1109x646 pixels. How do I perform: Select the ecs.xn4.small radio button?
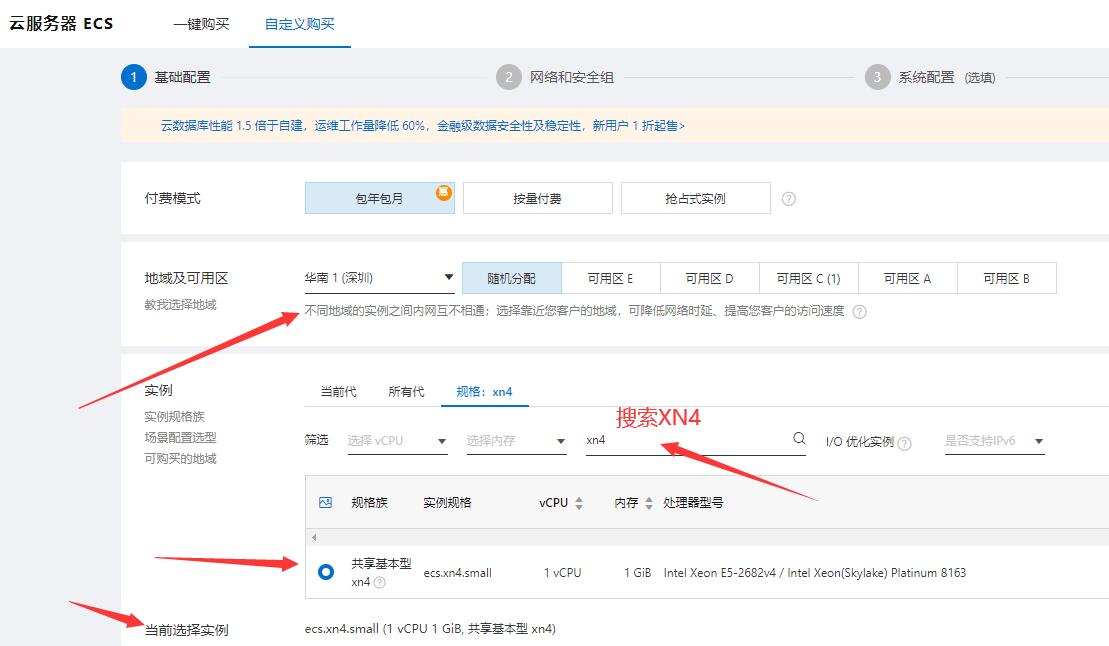(x=324, y=571)
